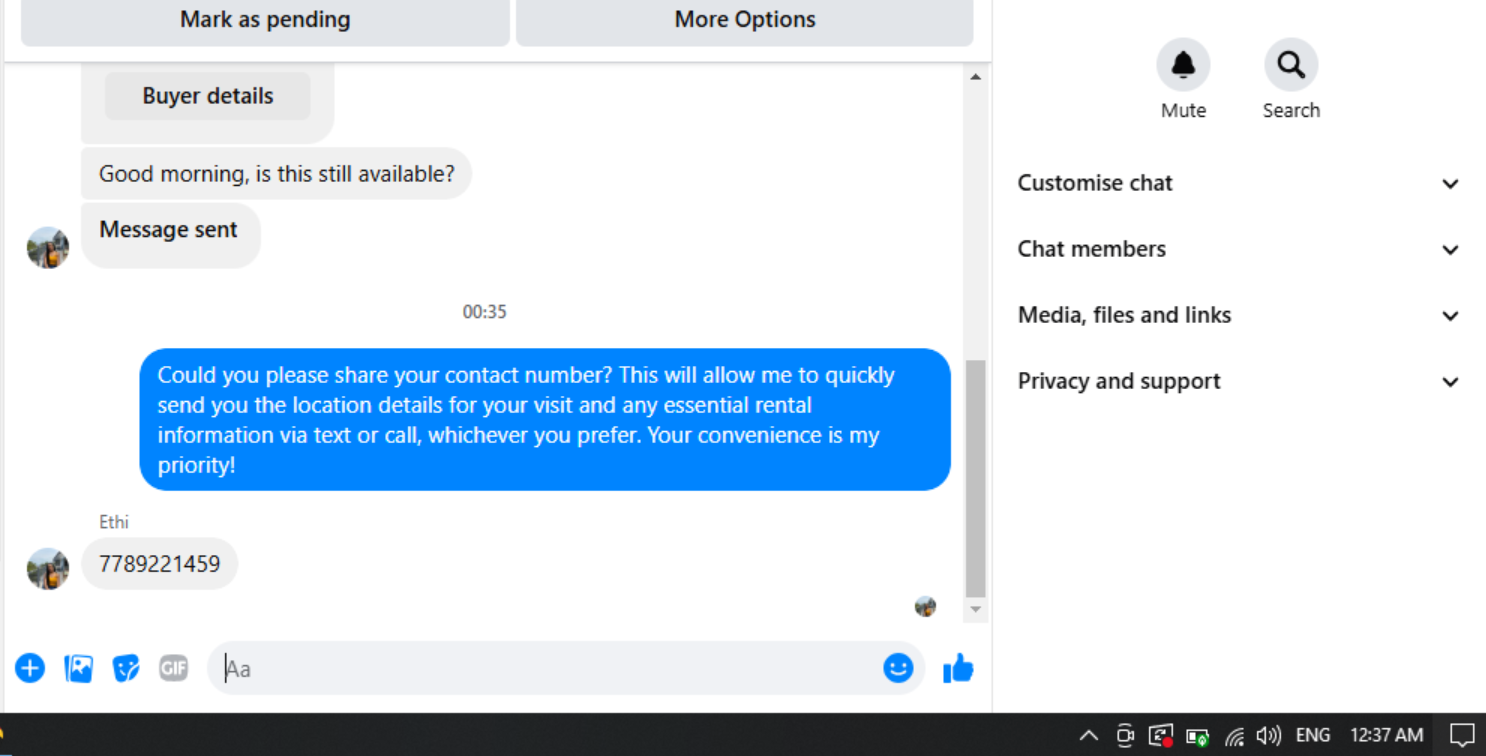The width and height of the screenshot is (1486, 756).
Task: Open volume control in system tray
Action: click(x=1269, y=736)
